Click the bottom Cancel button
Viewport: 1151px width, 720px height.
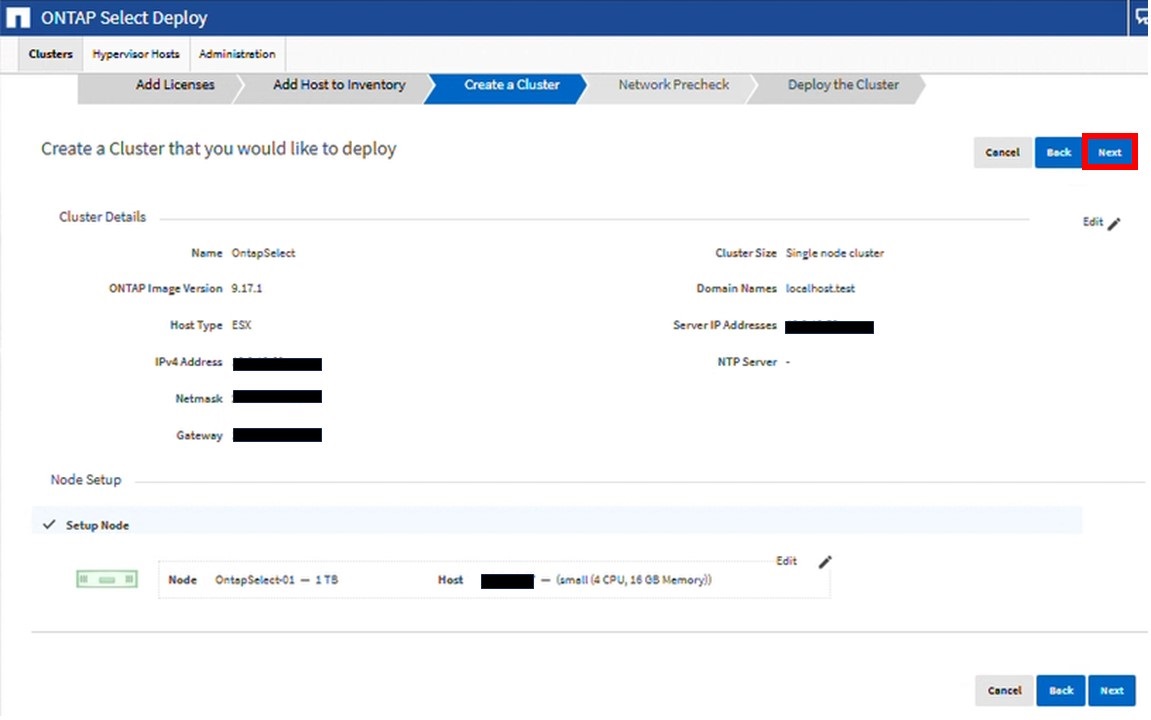[x=1004, y=690]
